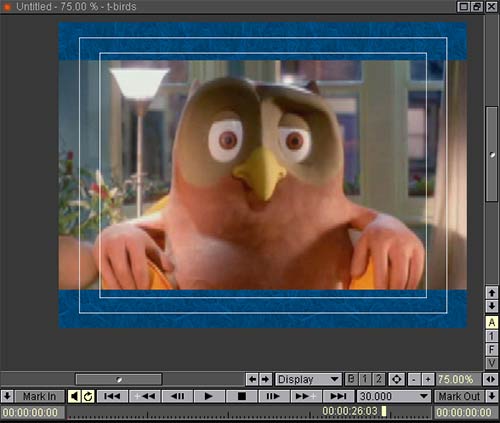This screenshot has height=423, width=500.
Task: Step forward one frame
Action: tap(273, 396)
